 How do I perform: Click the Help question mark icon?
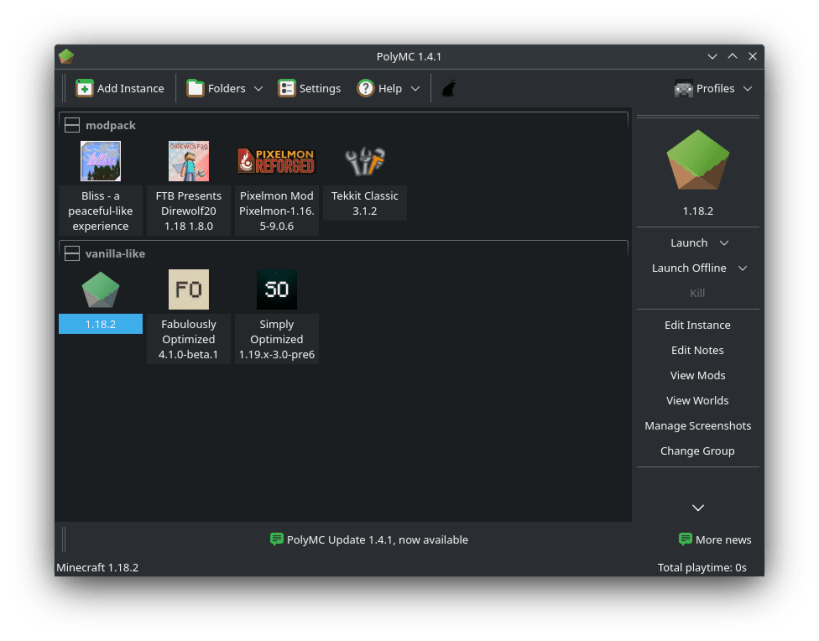(x=365, y=88)
